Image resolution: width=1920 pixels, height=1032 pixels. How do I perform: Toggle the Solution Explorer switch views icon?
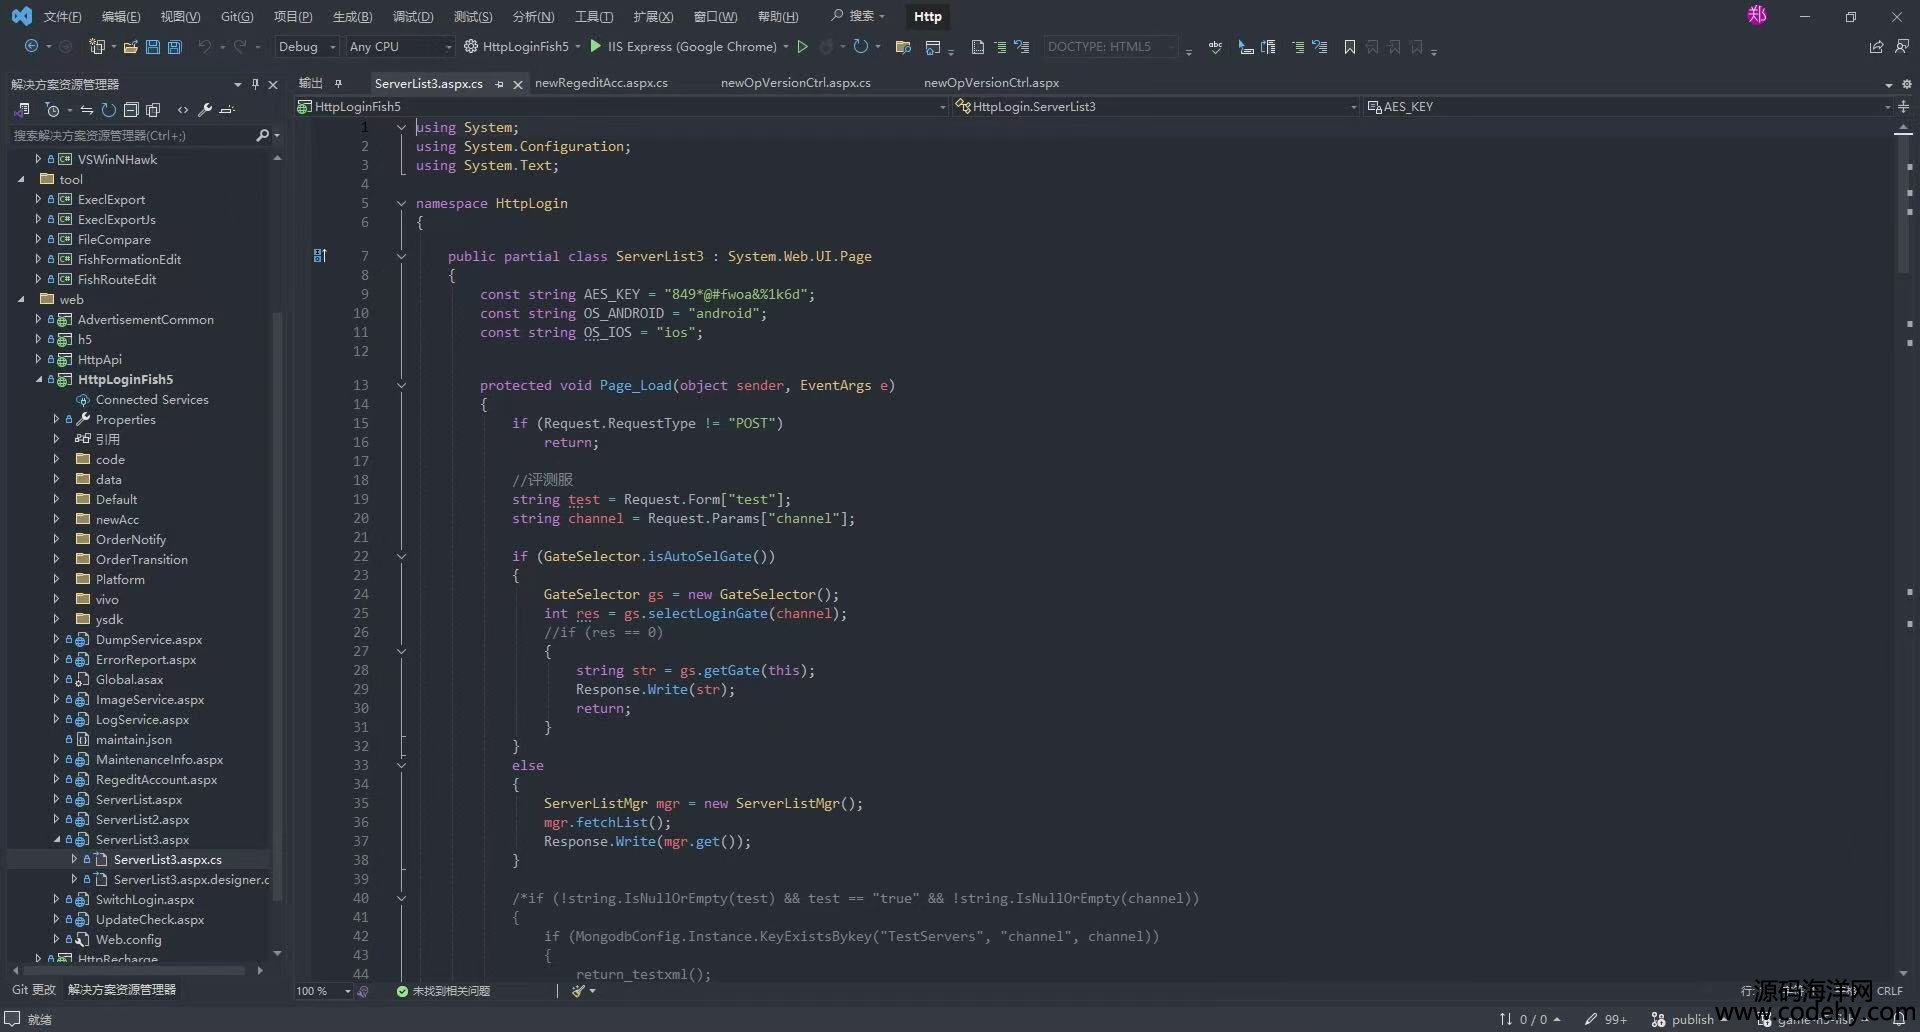click(22, 110)
